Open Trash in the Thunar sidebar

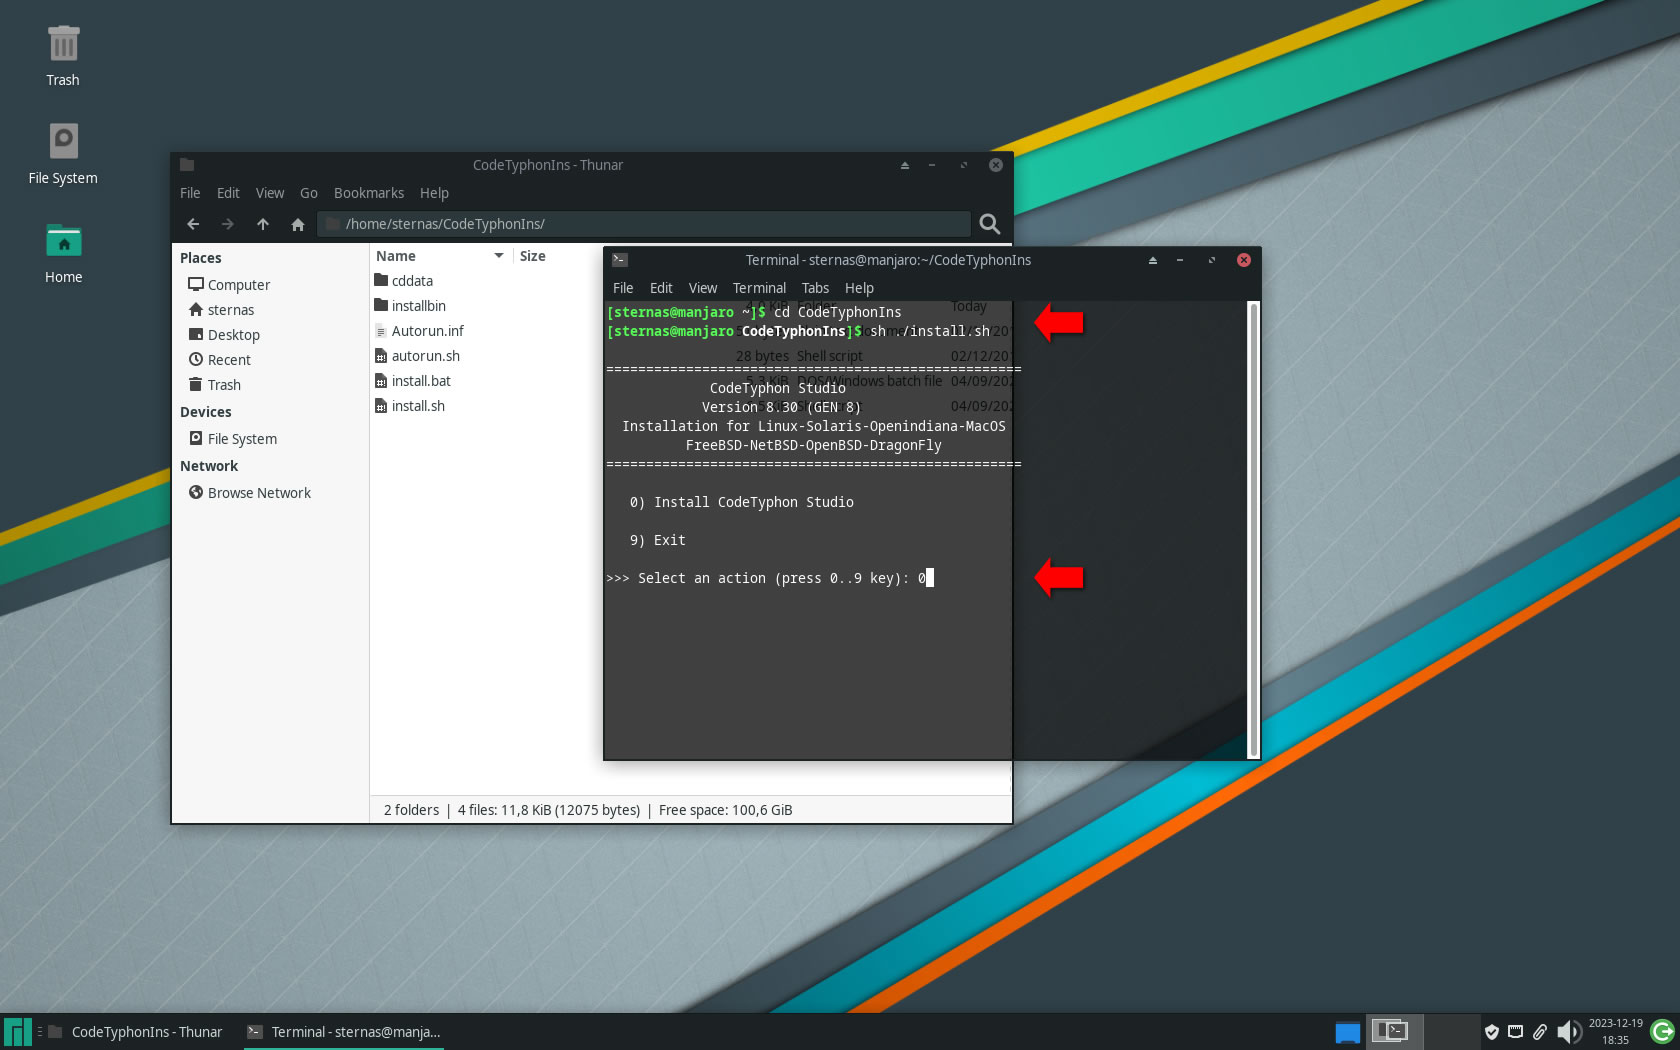[215, 385]
